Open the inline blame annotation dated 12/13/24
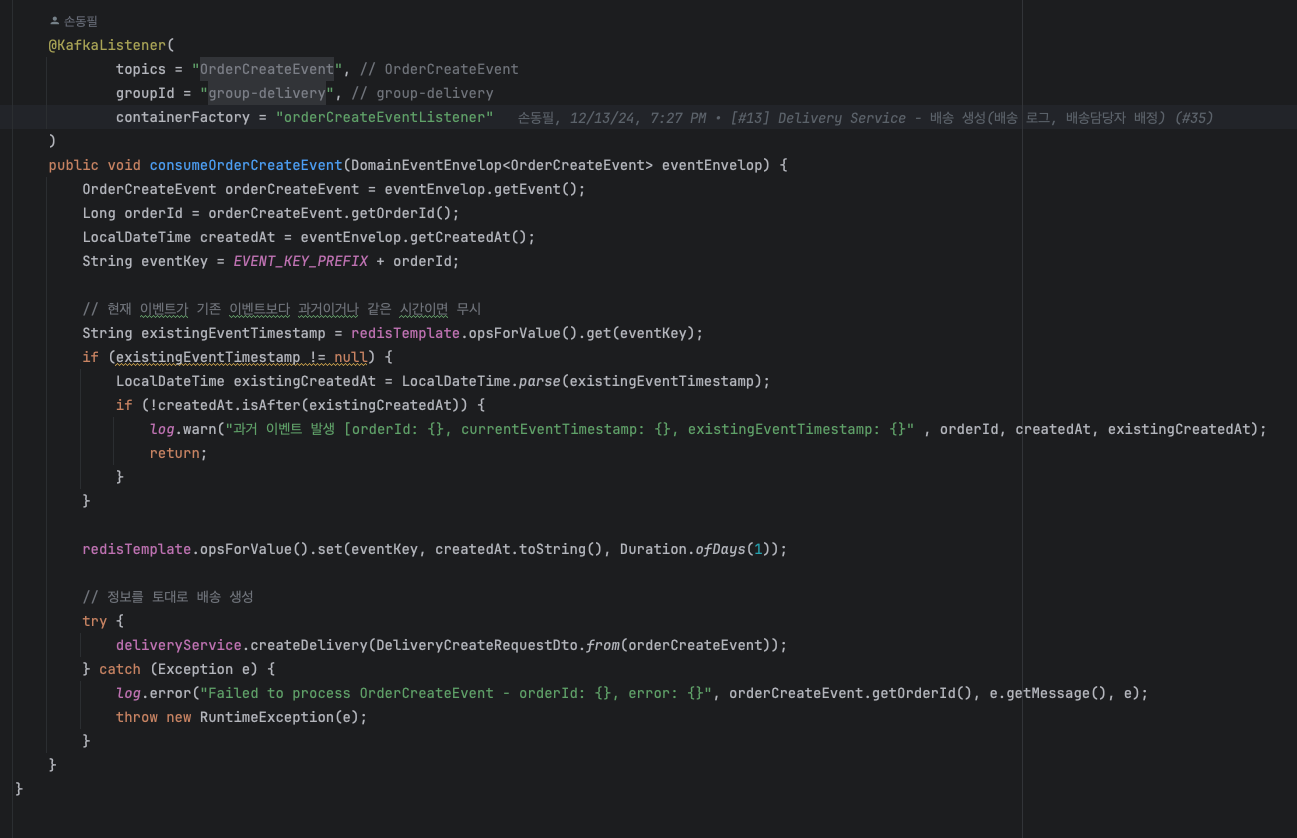This screenshot has width=1297, height=838. 865,118
